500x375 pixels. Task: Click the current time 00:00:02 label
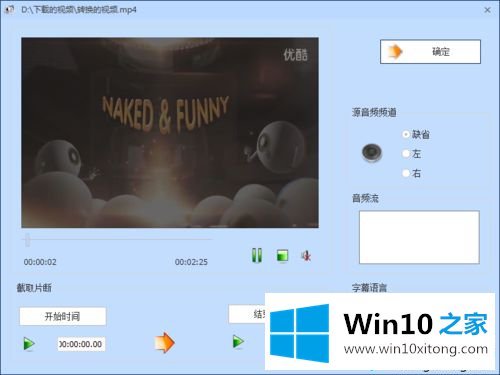click(40, 262)
